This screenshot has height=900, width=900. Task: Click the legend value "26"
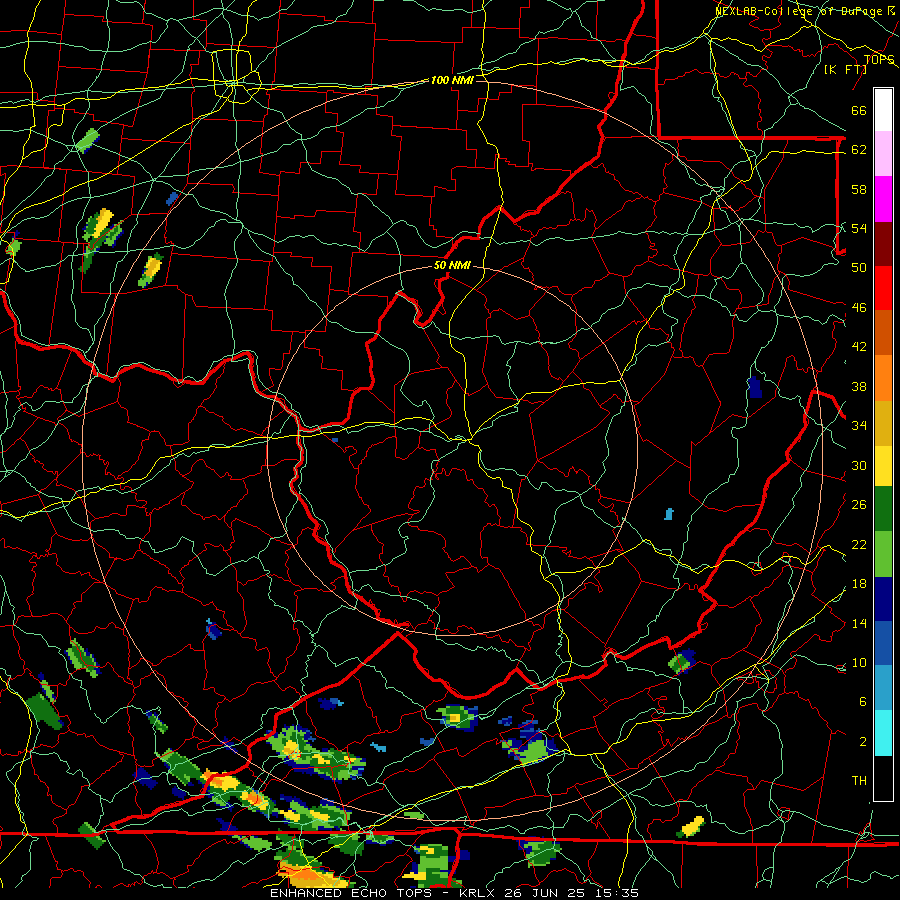coord(859,505)
